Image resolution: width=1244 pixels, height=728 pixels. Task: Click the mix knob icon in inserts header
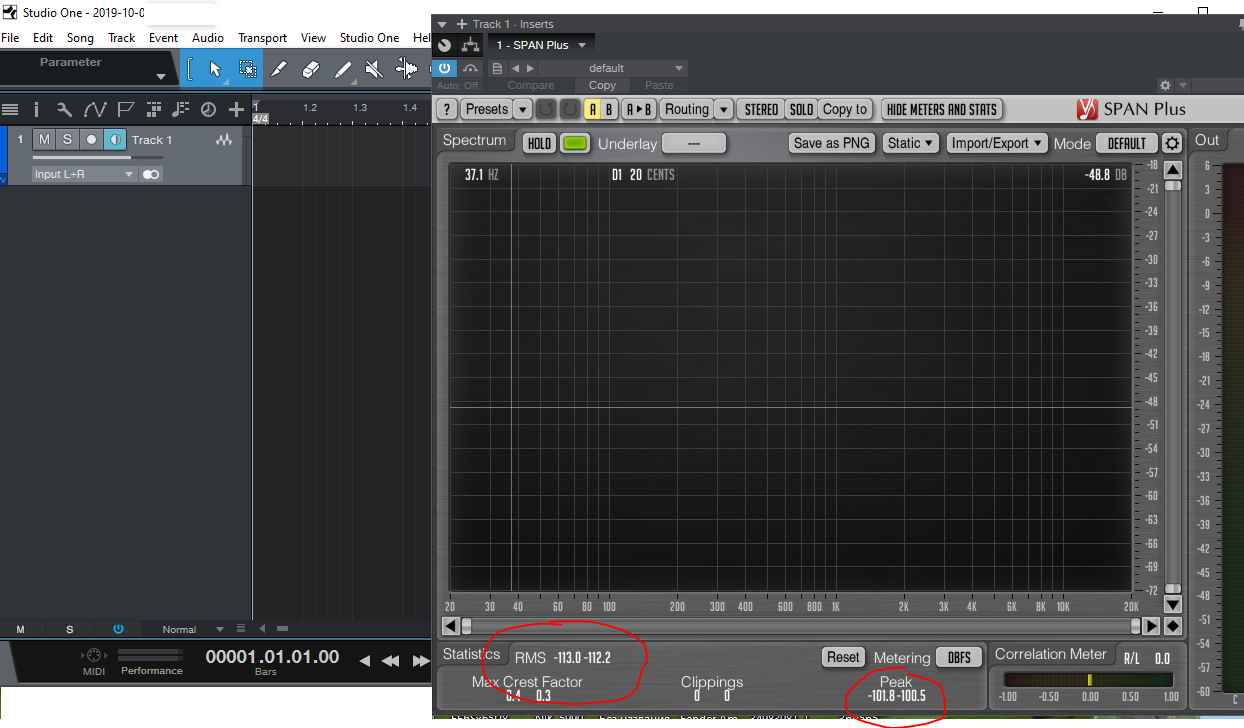coord(445,45)
